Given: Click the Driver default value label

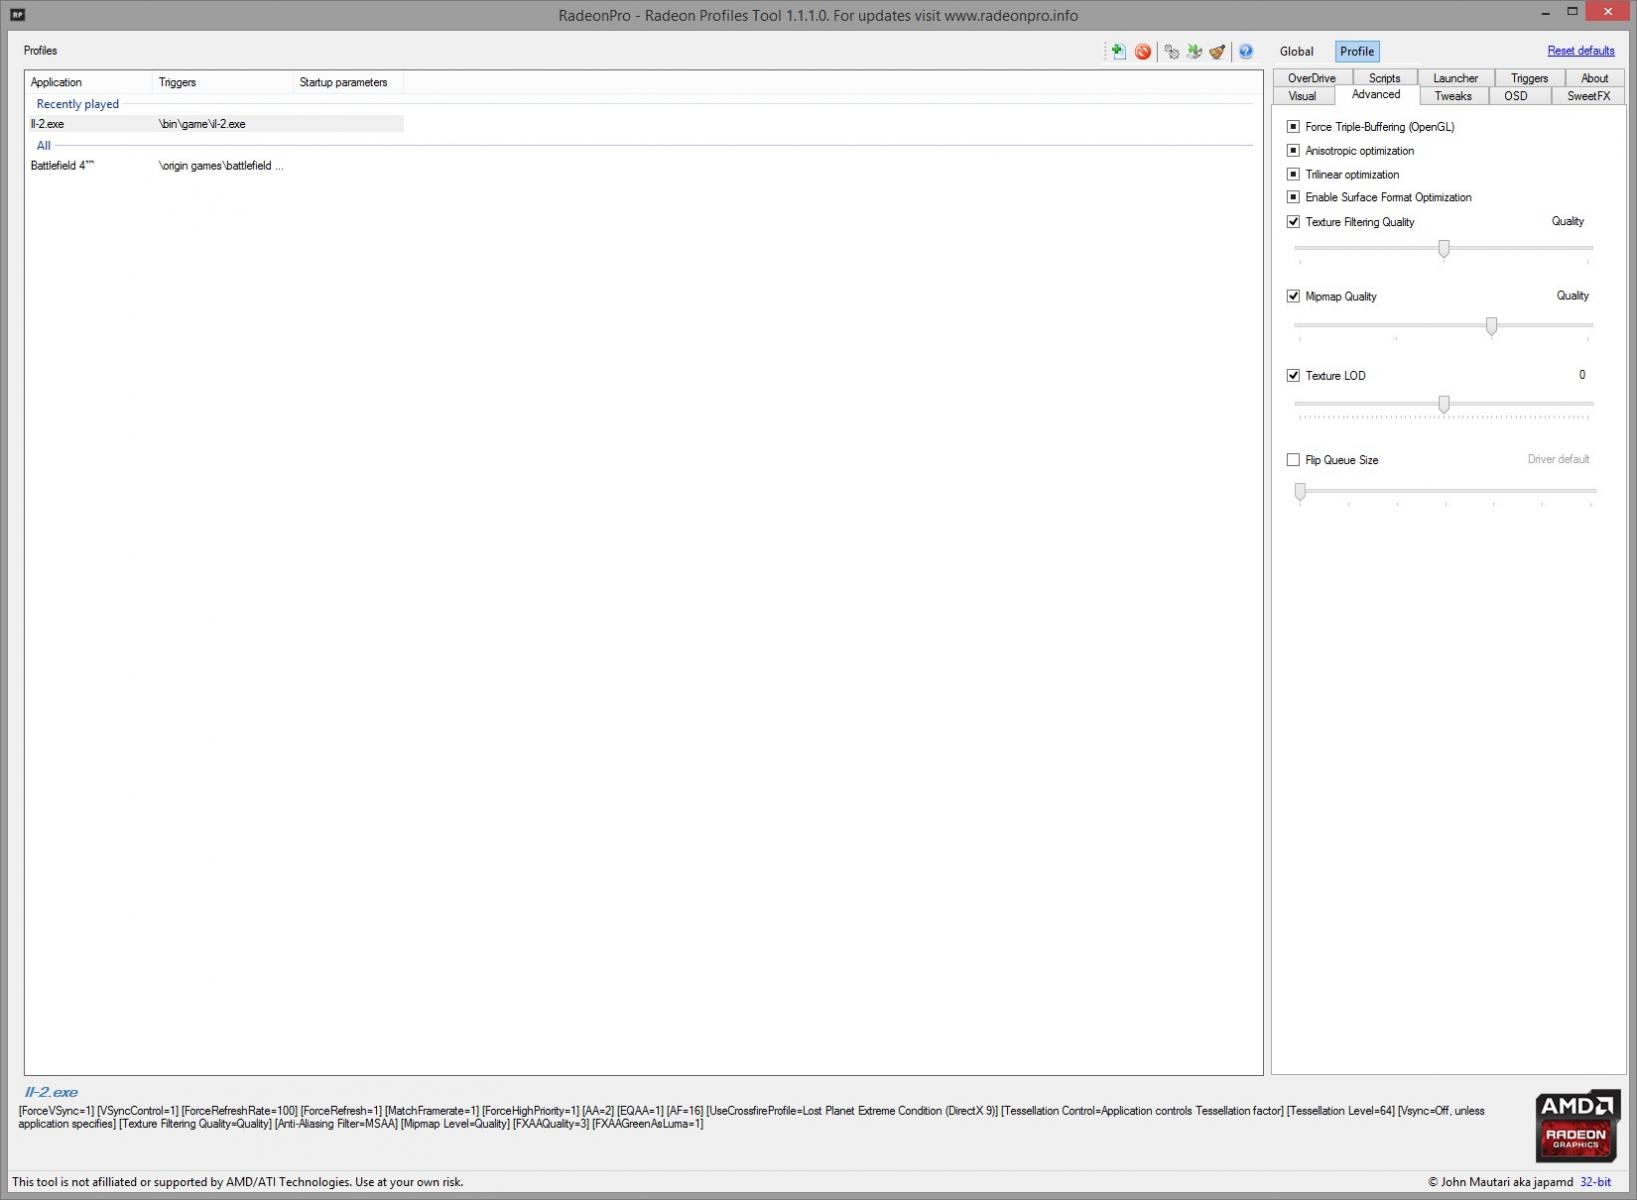Looking at the screenshot, I should click(1558, 459).
